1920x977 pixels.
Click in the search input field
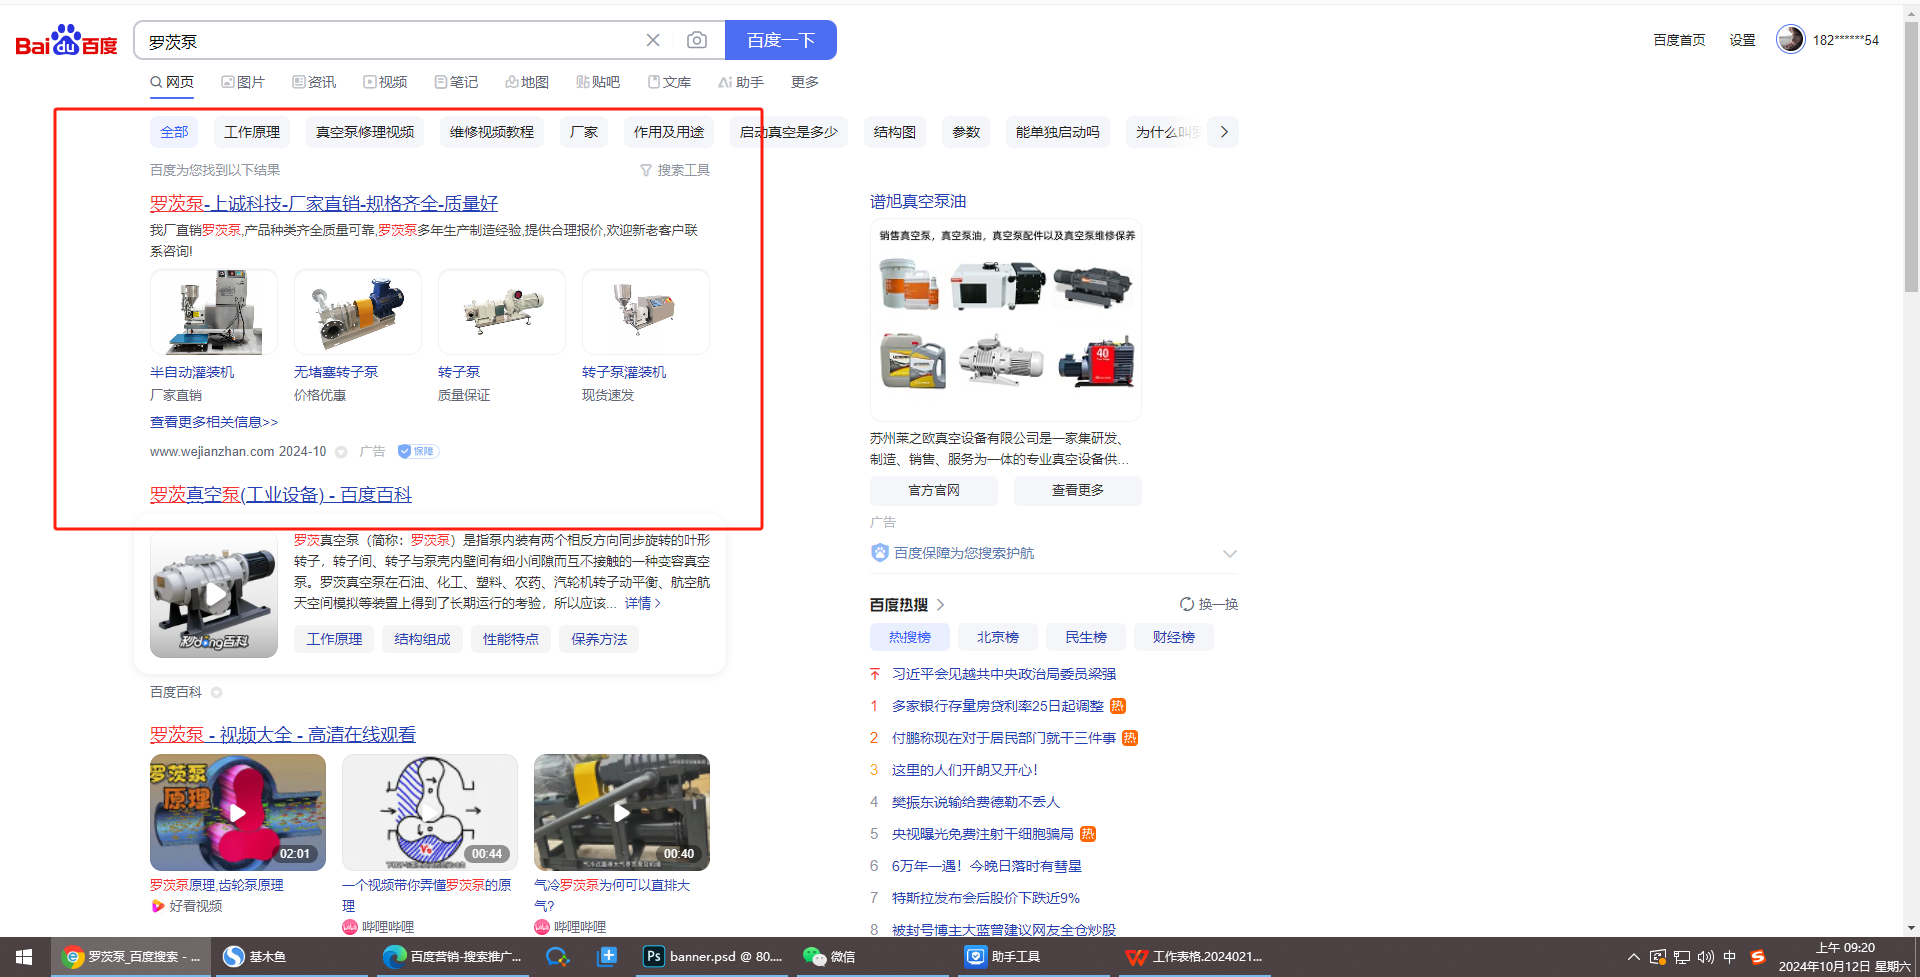[x=390, y=41]
